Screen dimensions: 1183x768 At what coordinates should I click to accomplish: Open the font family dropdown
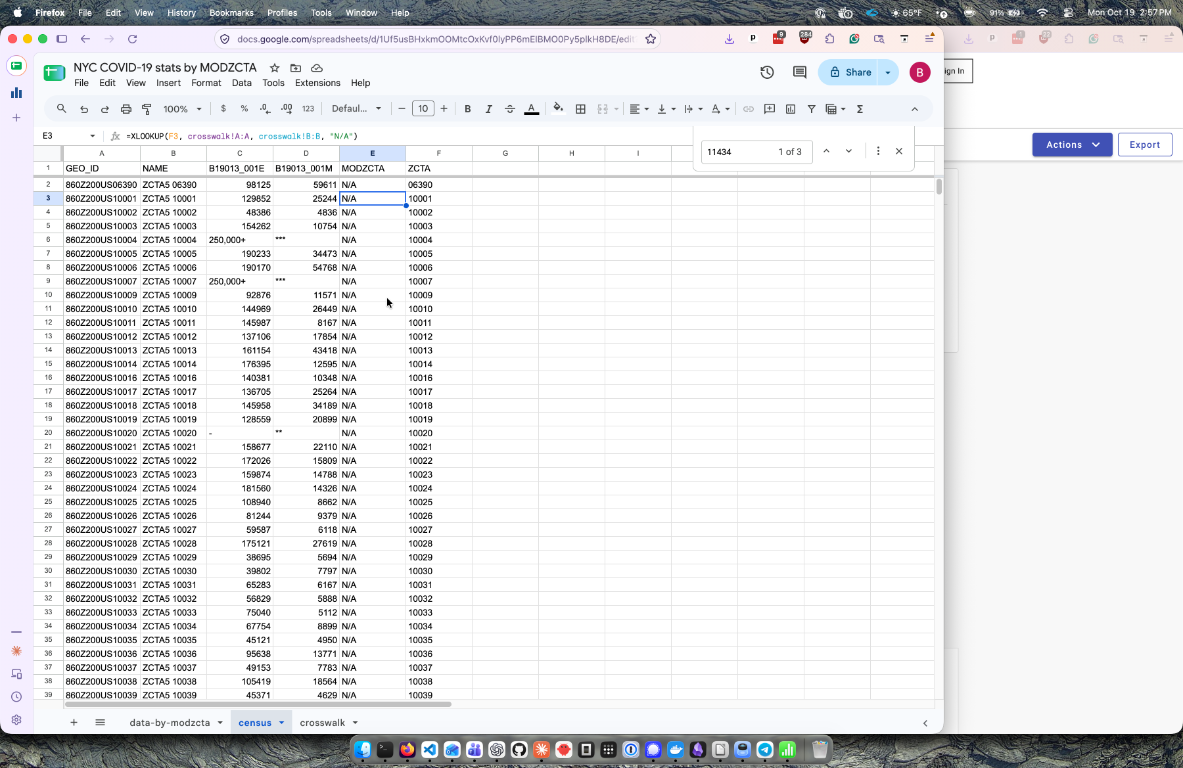(357, 109)
